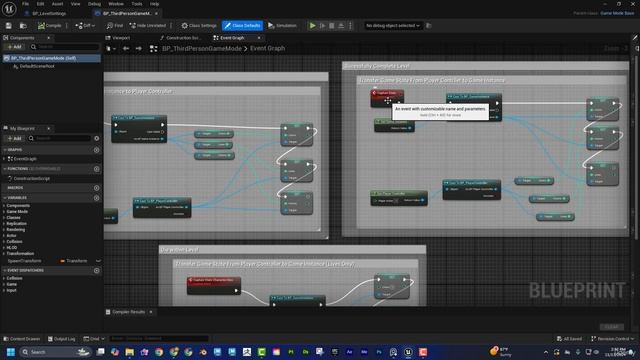640x360 pixels.
Task: Open the play options three-dot menu
Action: (x=350, y=26)
